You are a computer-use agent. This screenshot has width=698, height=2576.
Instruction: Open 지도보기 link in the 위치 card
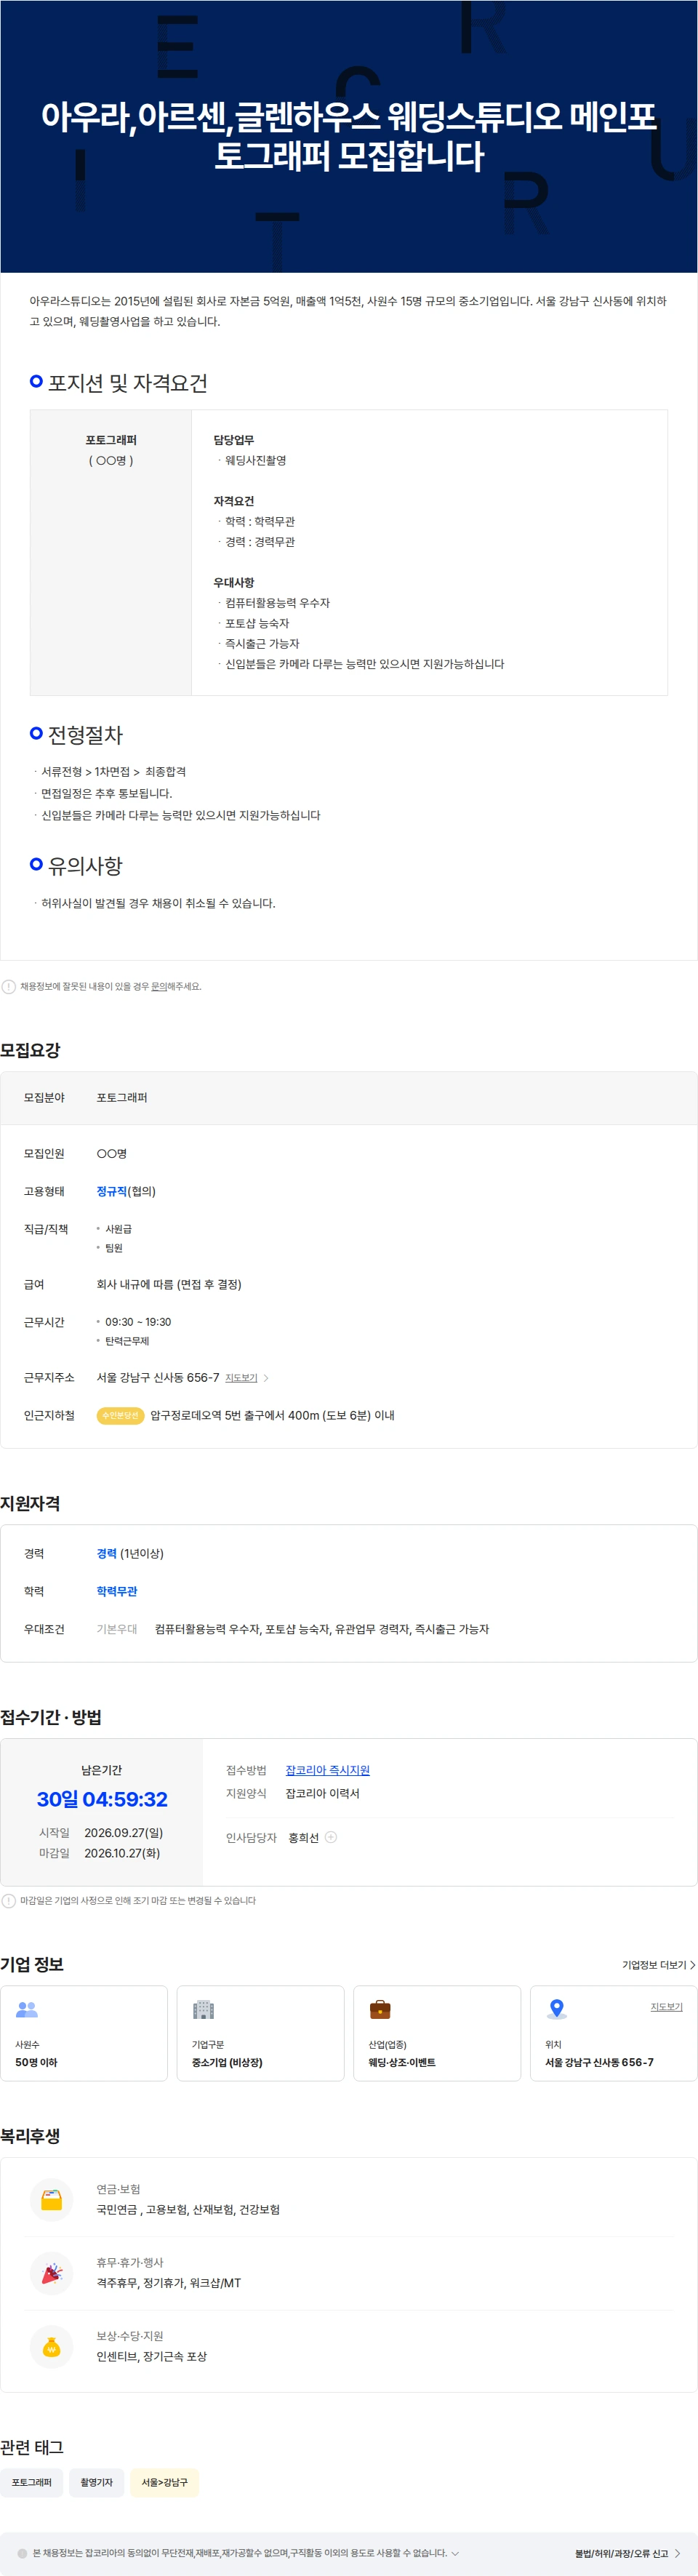pos(666,2007)
